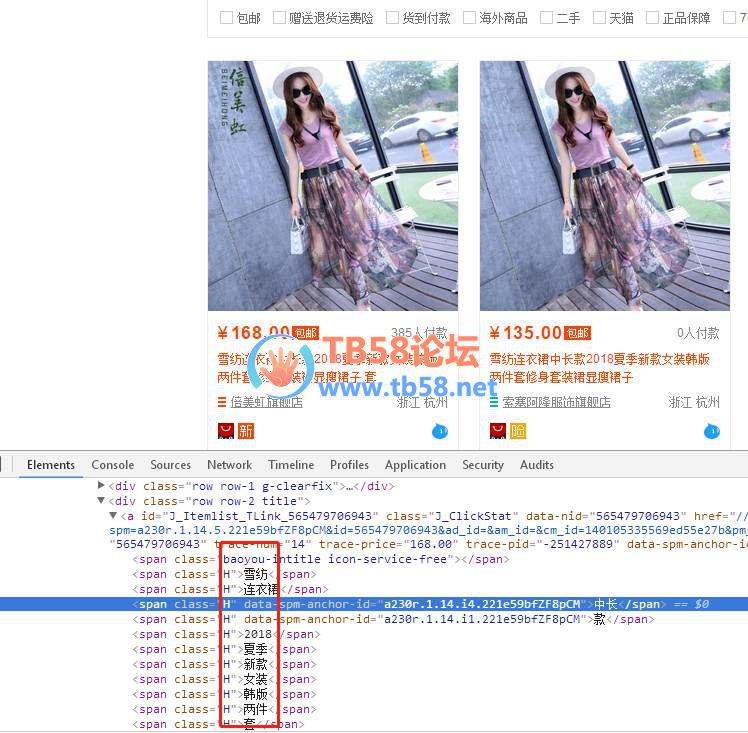Click shop icon beside 索塞阿隆服饰旗舰店
Image resolution: width=748 pixels, height=733 pixels.
(x=495, y=402)
